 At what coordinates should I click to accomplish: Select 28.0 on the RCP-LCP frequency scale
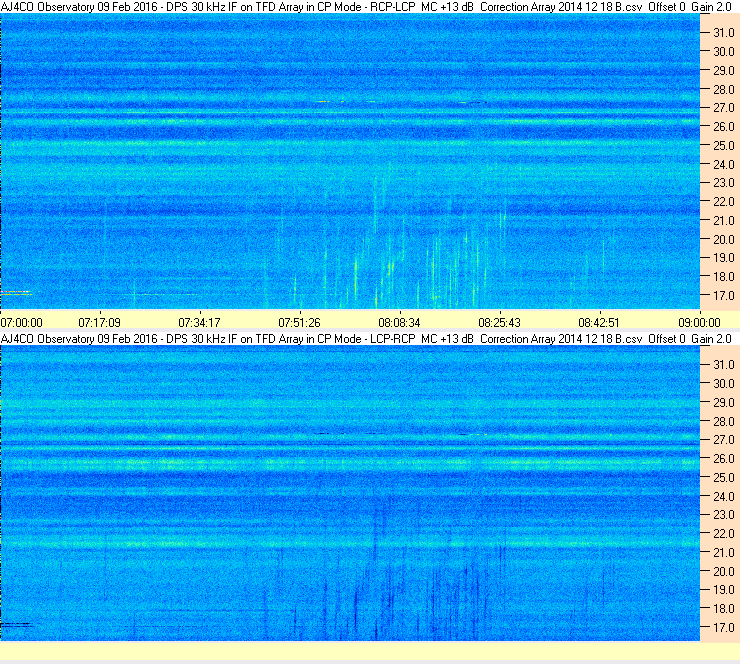click(724, 89)
